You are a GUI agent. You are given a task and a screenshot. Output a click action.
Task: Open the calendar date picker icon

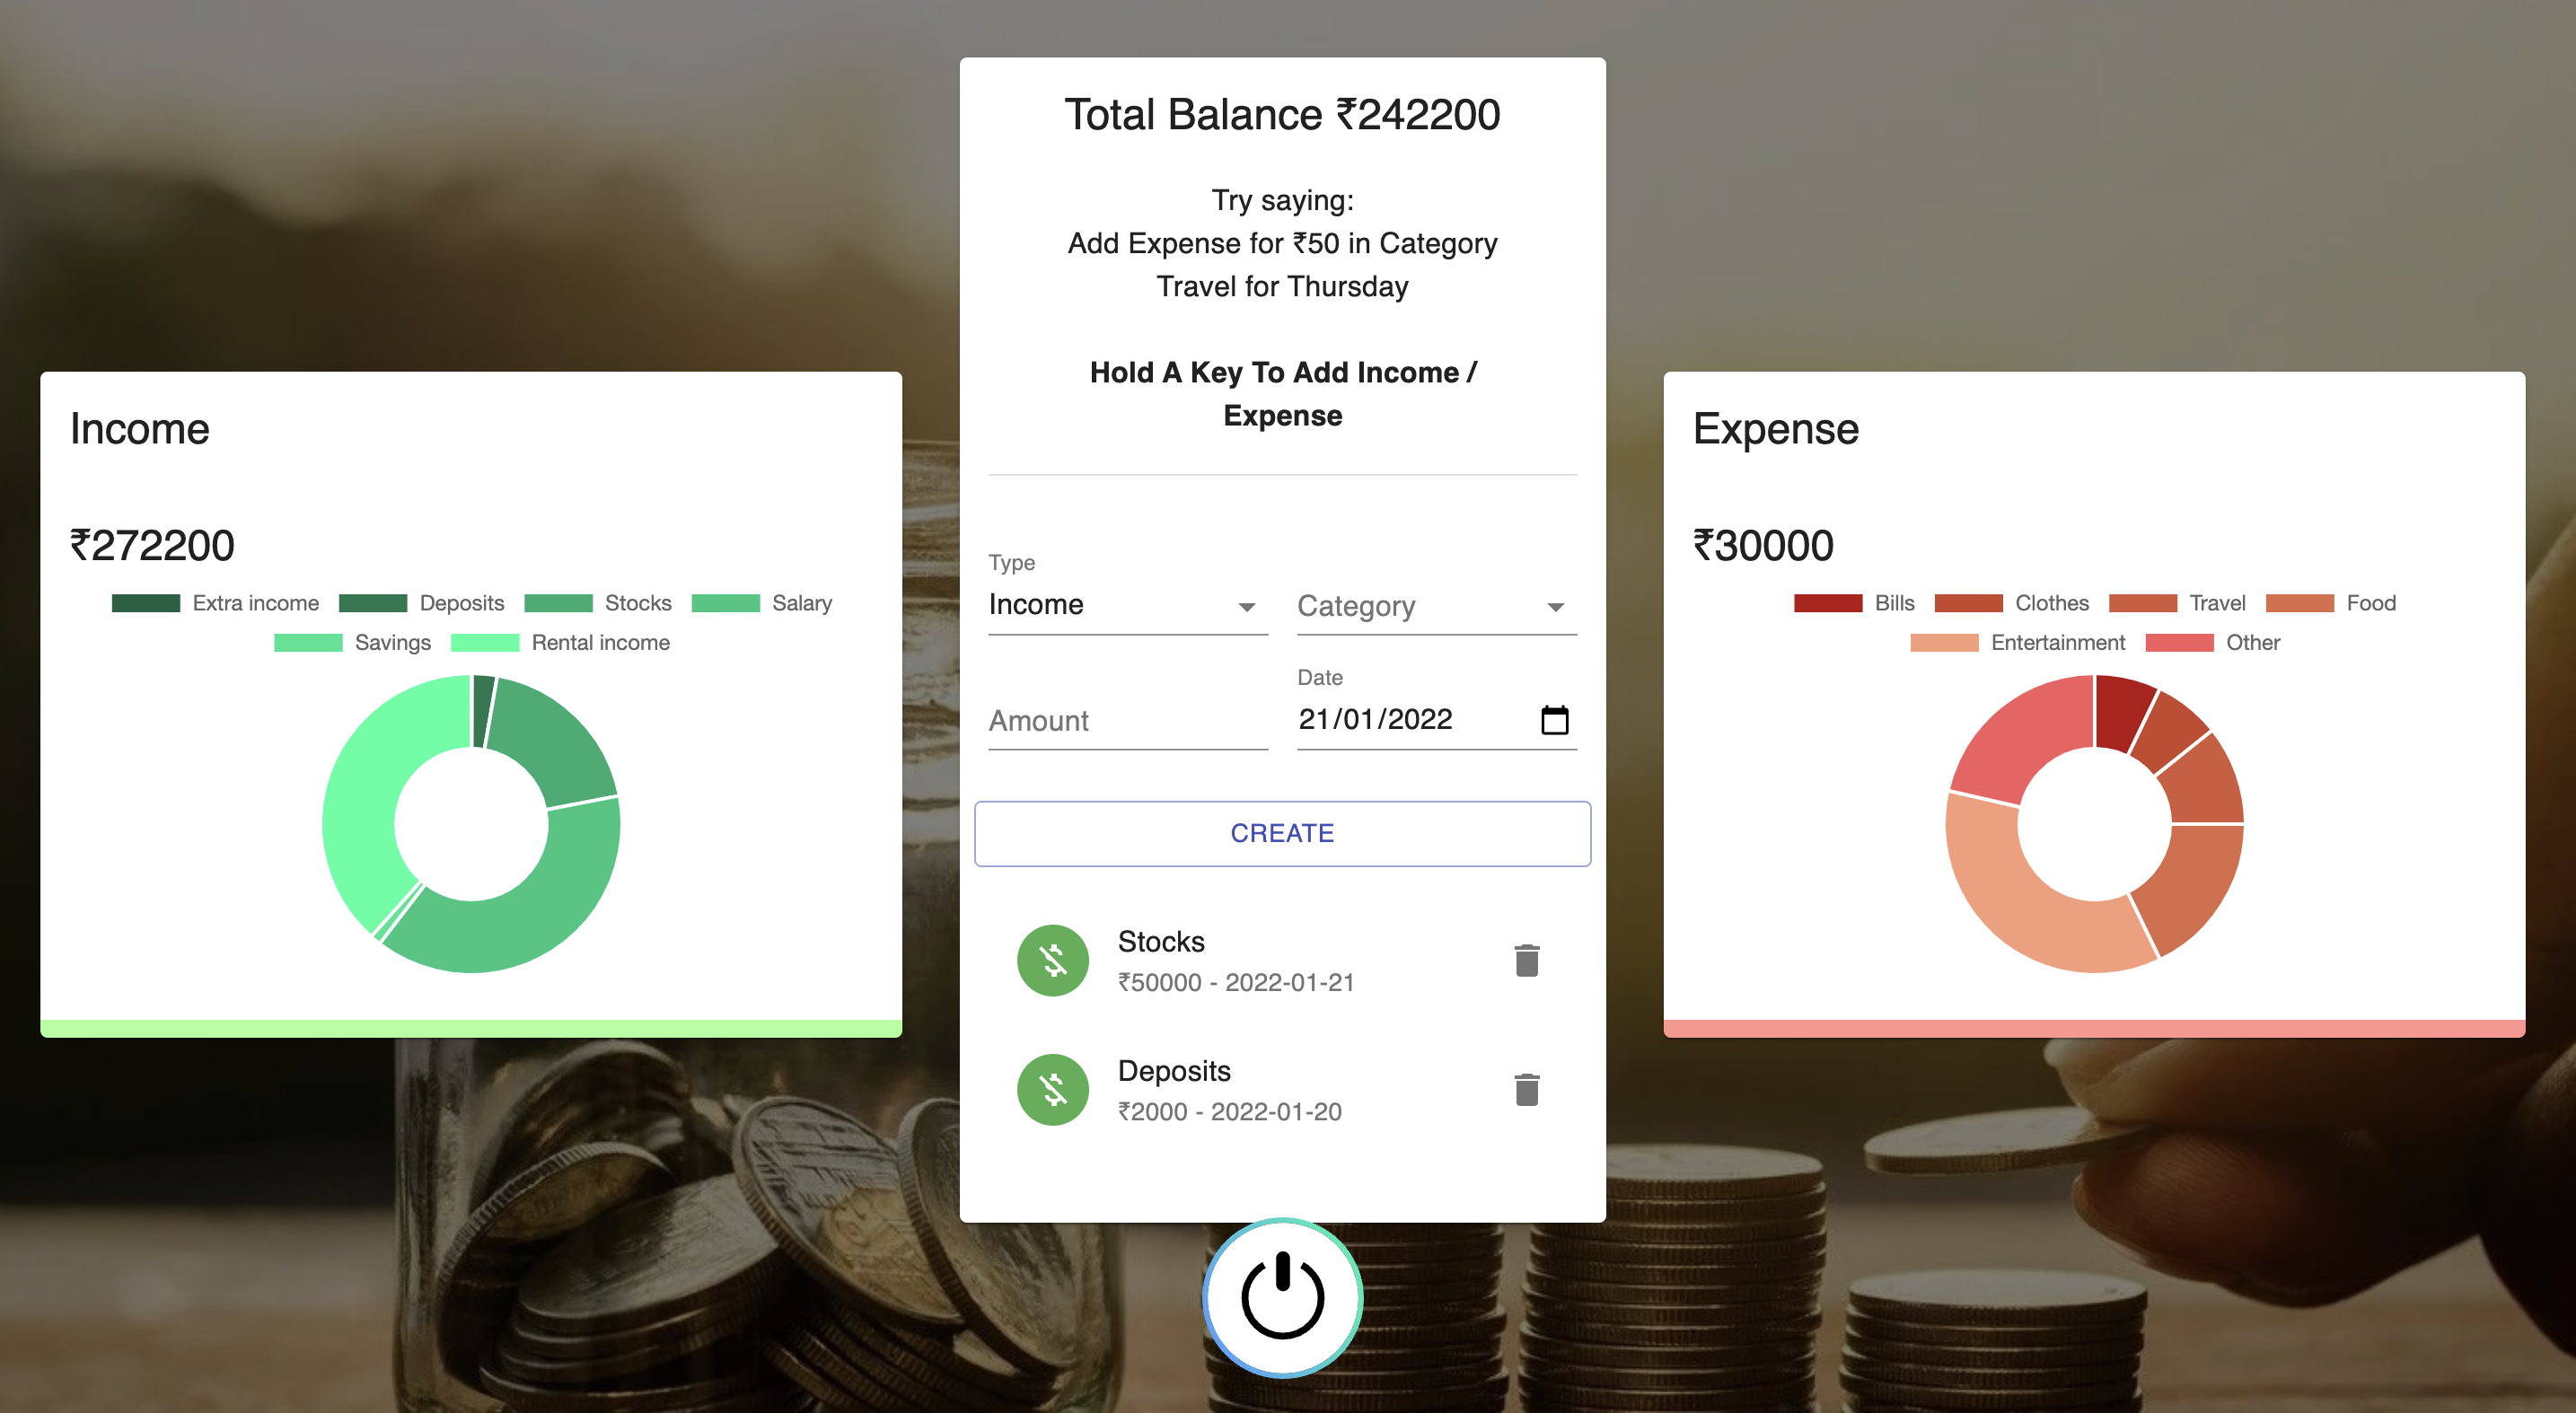tap(1554, 719)
